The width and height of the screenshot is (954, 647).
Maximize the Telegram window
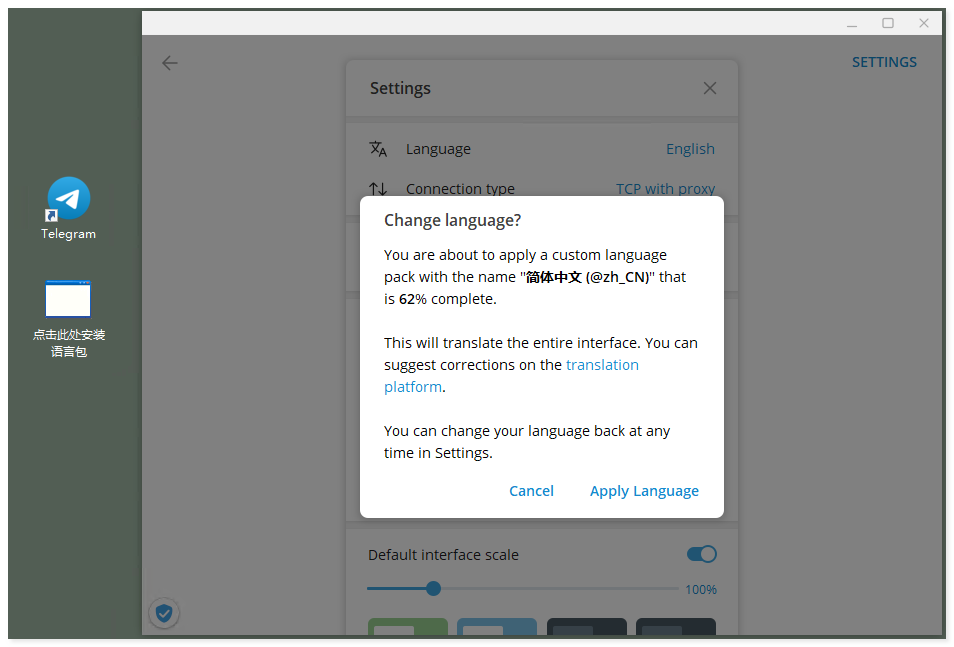pos(888,23)
